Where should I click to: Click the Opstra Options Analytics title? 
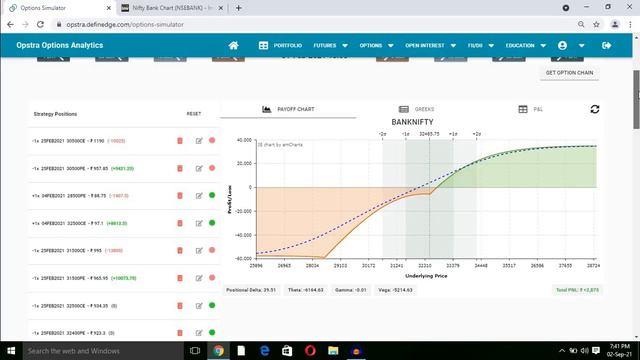pyautogui.click(x=60, y=45)
